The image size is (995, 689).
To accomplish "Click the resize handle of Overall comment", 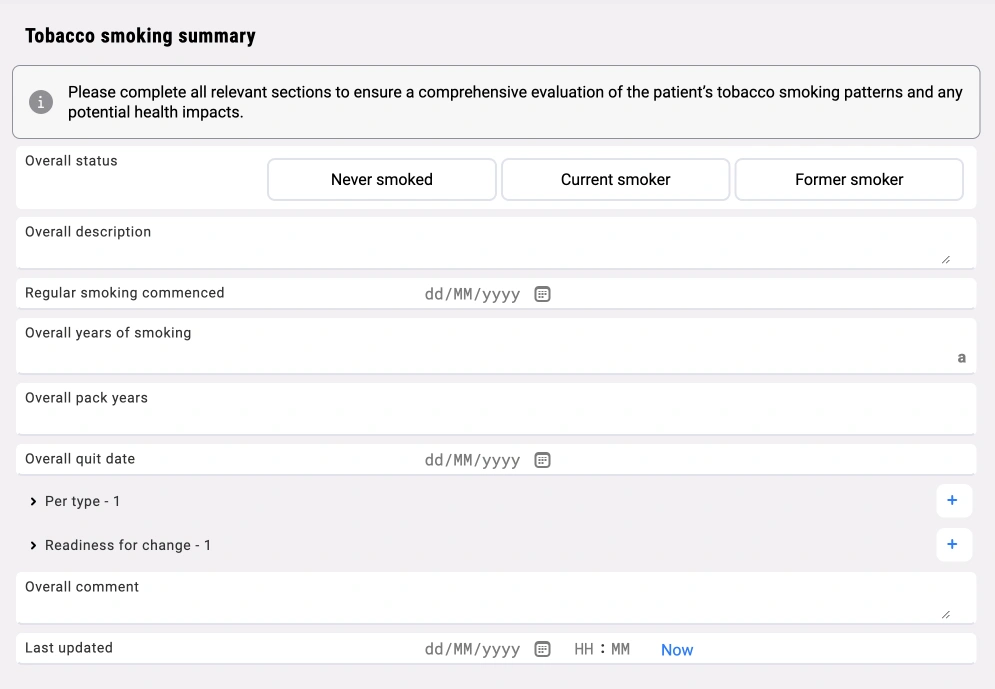I will coord(945,614).
